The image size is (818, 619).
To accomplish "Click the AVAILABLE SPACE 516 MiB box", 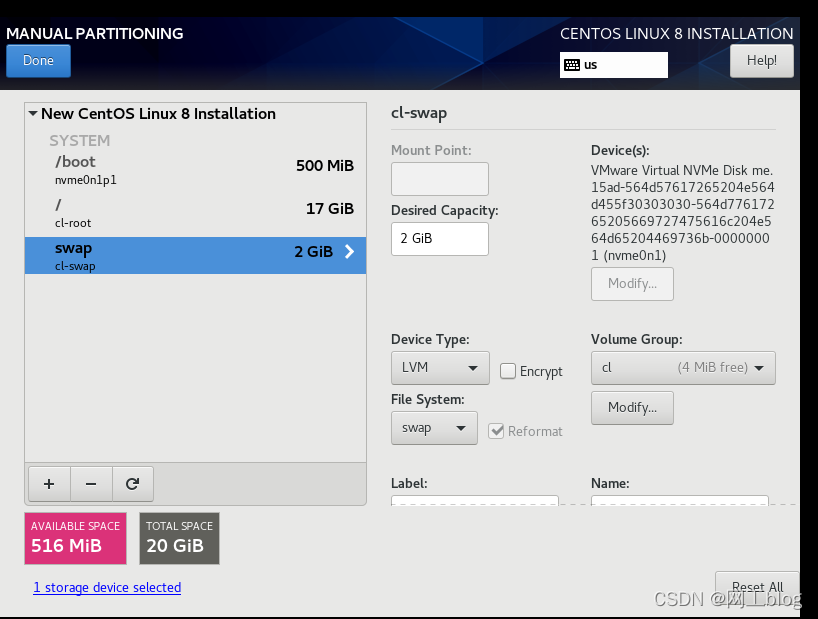I will click(x=76, y=538).
